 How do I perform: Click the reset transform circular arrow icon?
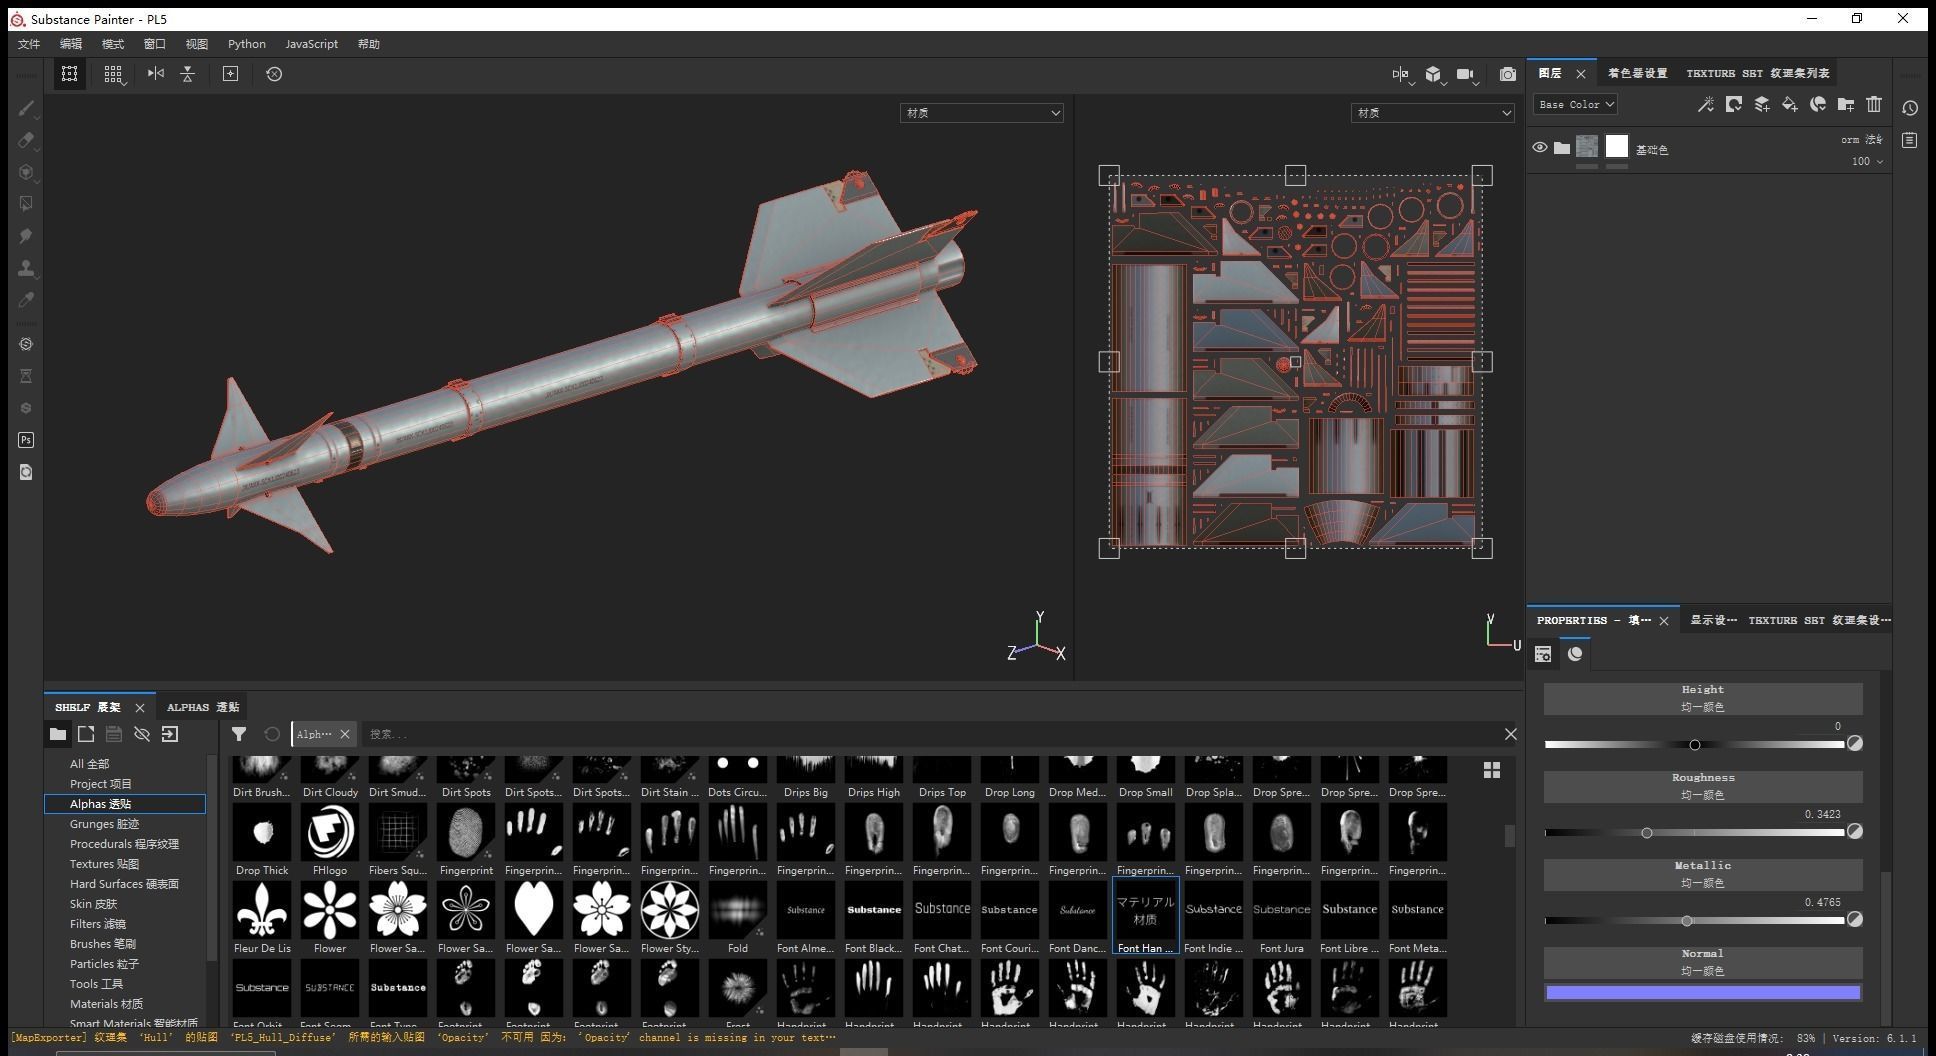tap(274, 74)
